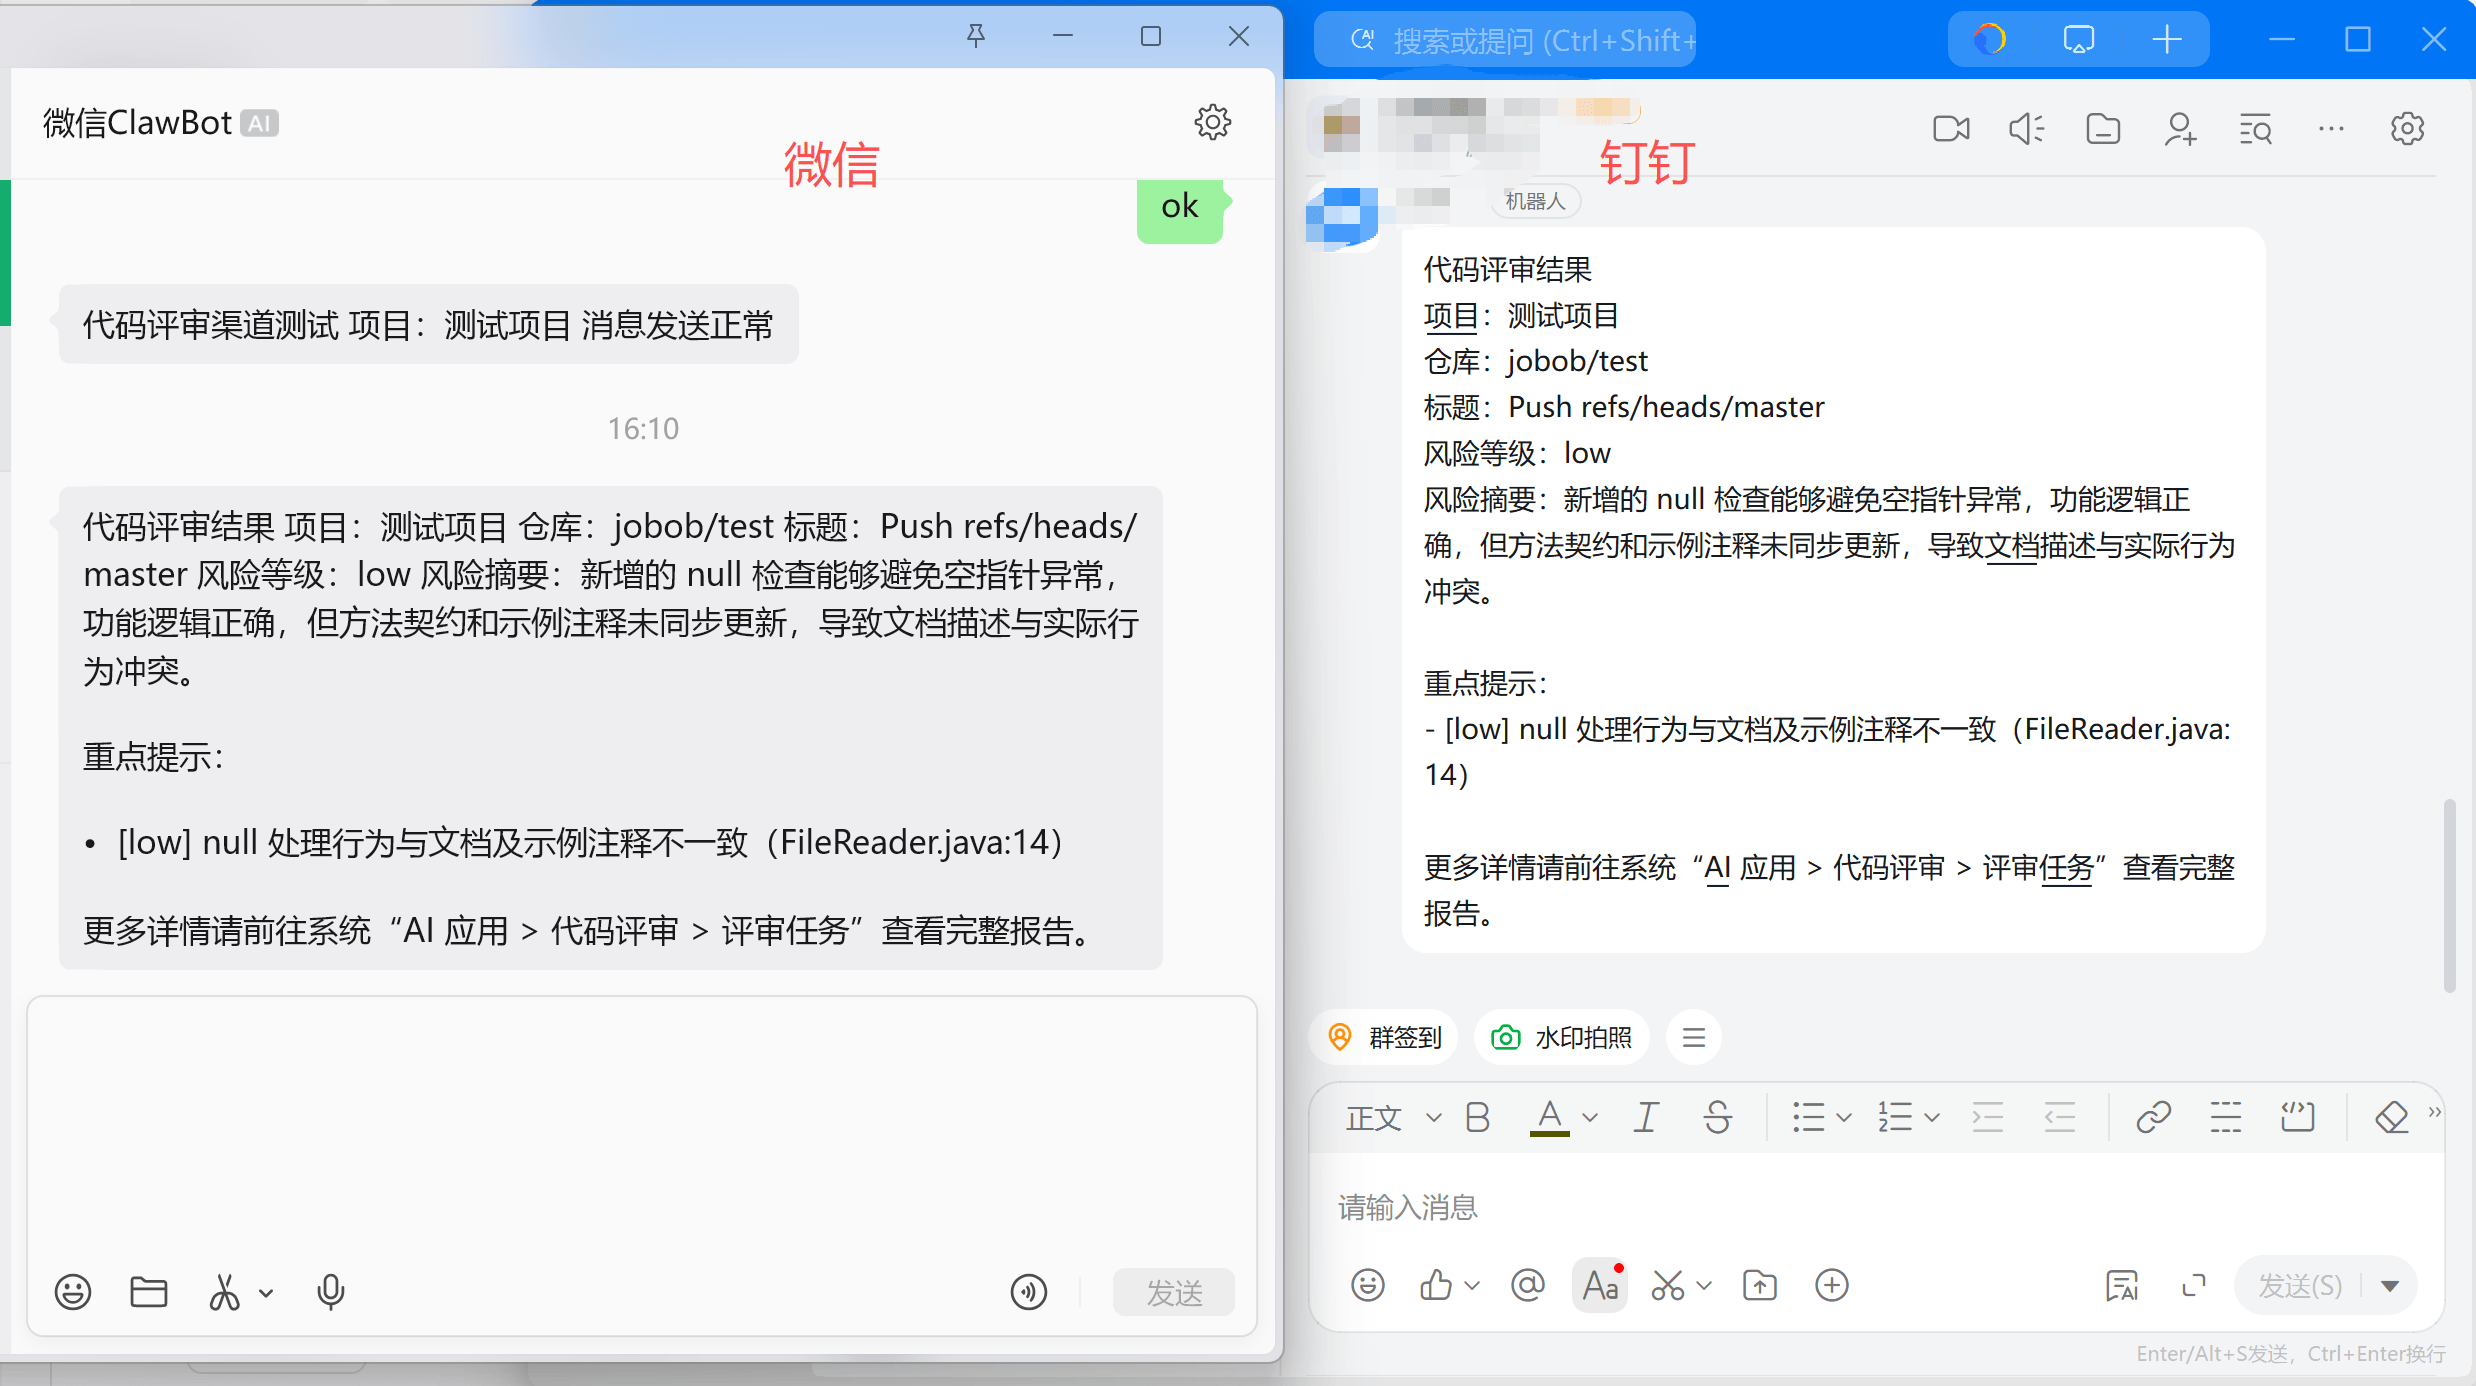This screenshot has height=1386, width=2476.
Task: Click the DingTalk screenshot scissors icon
Action: click(x=1668, y=1284)
